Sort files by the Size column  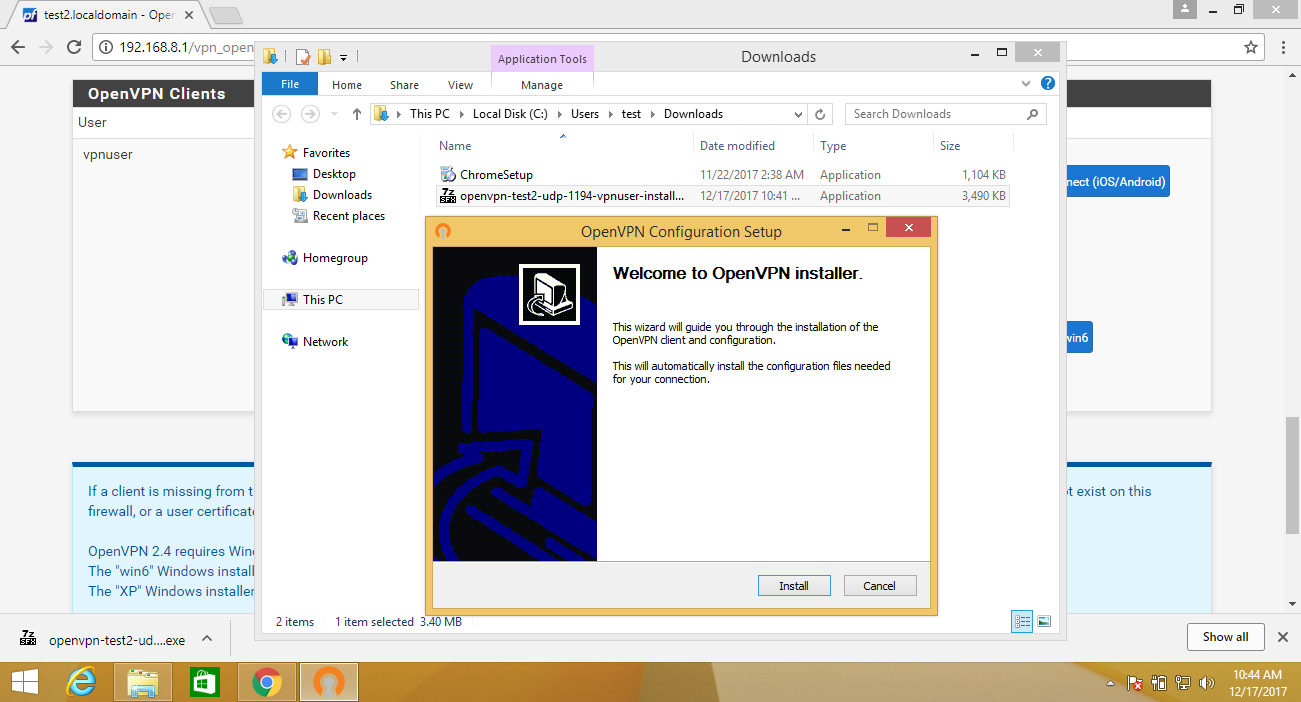pyautogui.click(x=950, y=146)
